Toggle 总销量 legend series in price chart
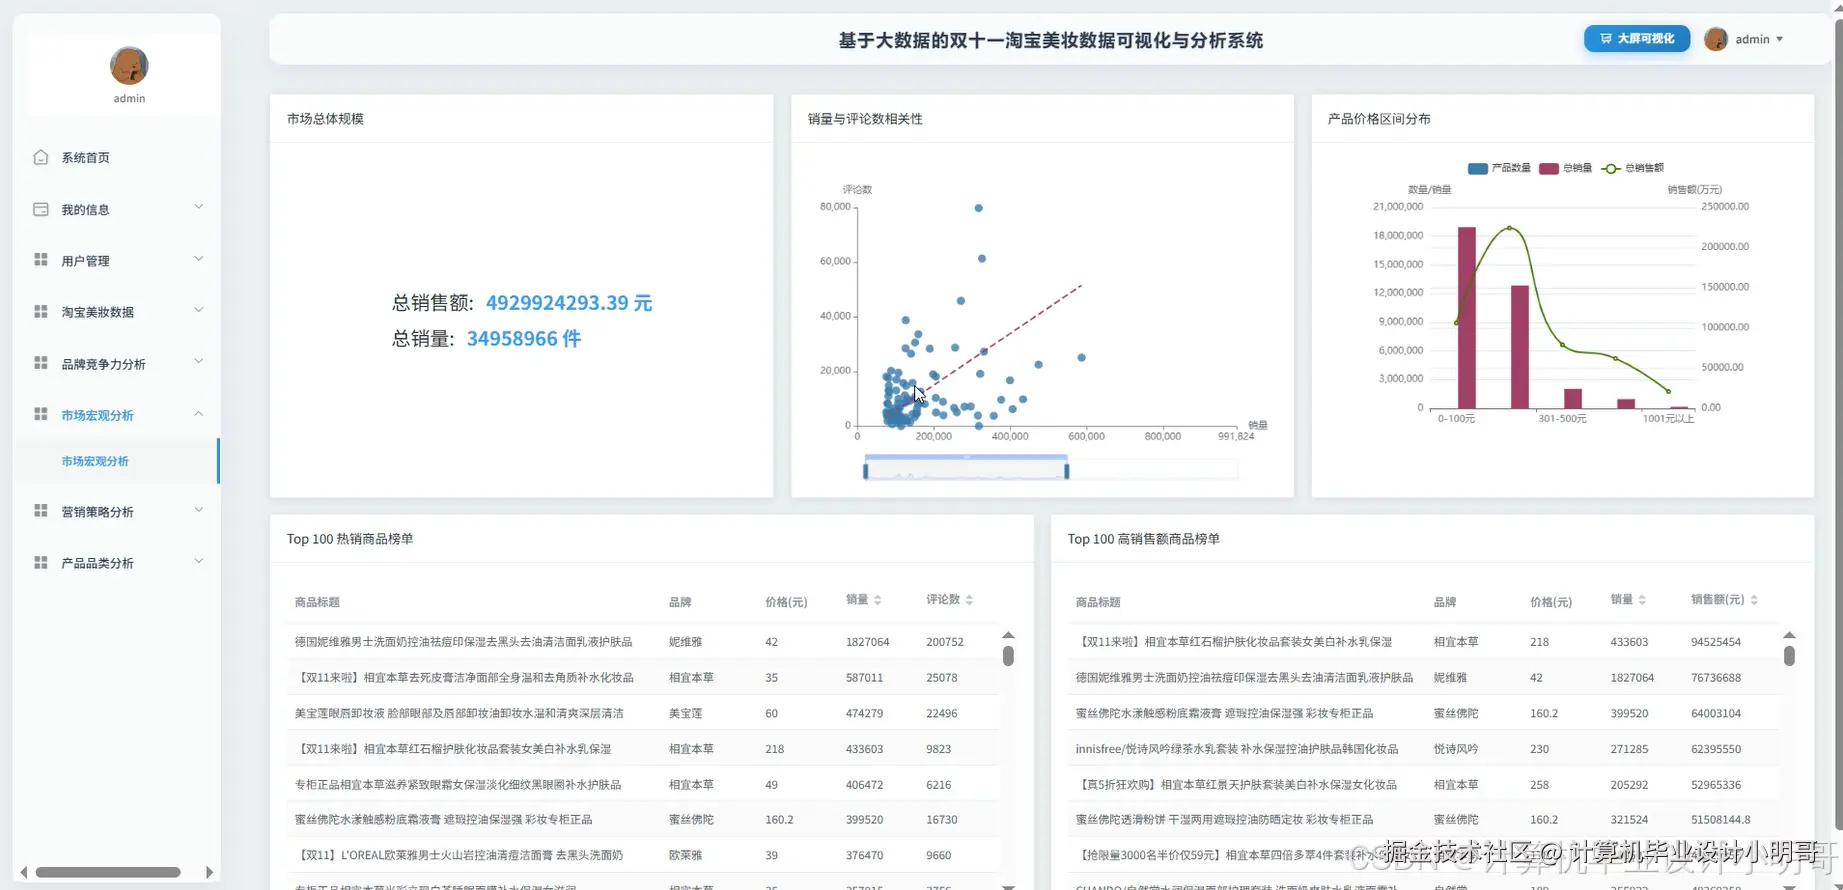The width and height of the screenshot is (1843, 890). (x=1566, y=168)
